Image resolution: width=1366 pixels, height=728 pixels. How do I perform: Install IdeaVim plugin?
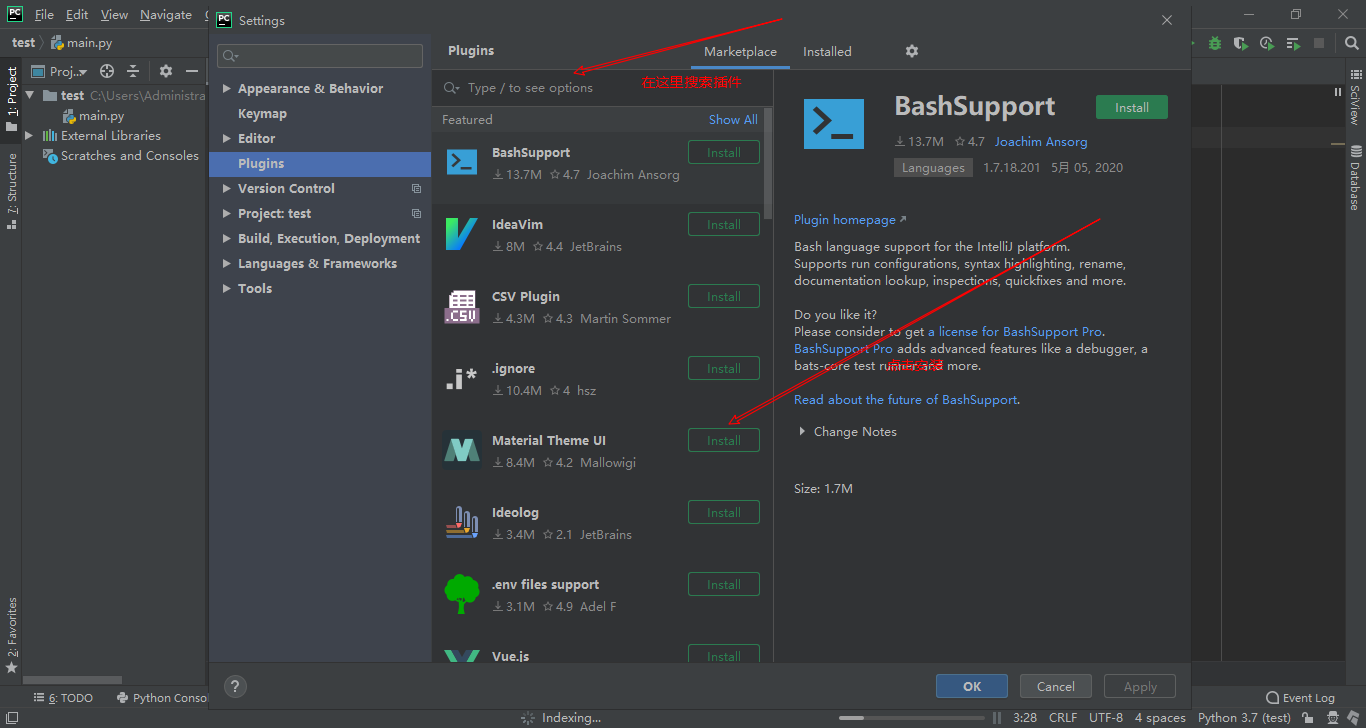click(724, 225)
